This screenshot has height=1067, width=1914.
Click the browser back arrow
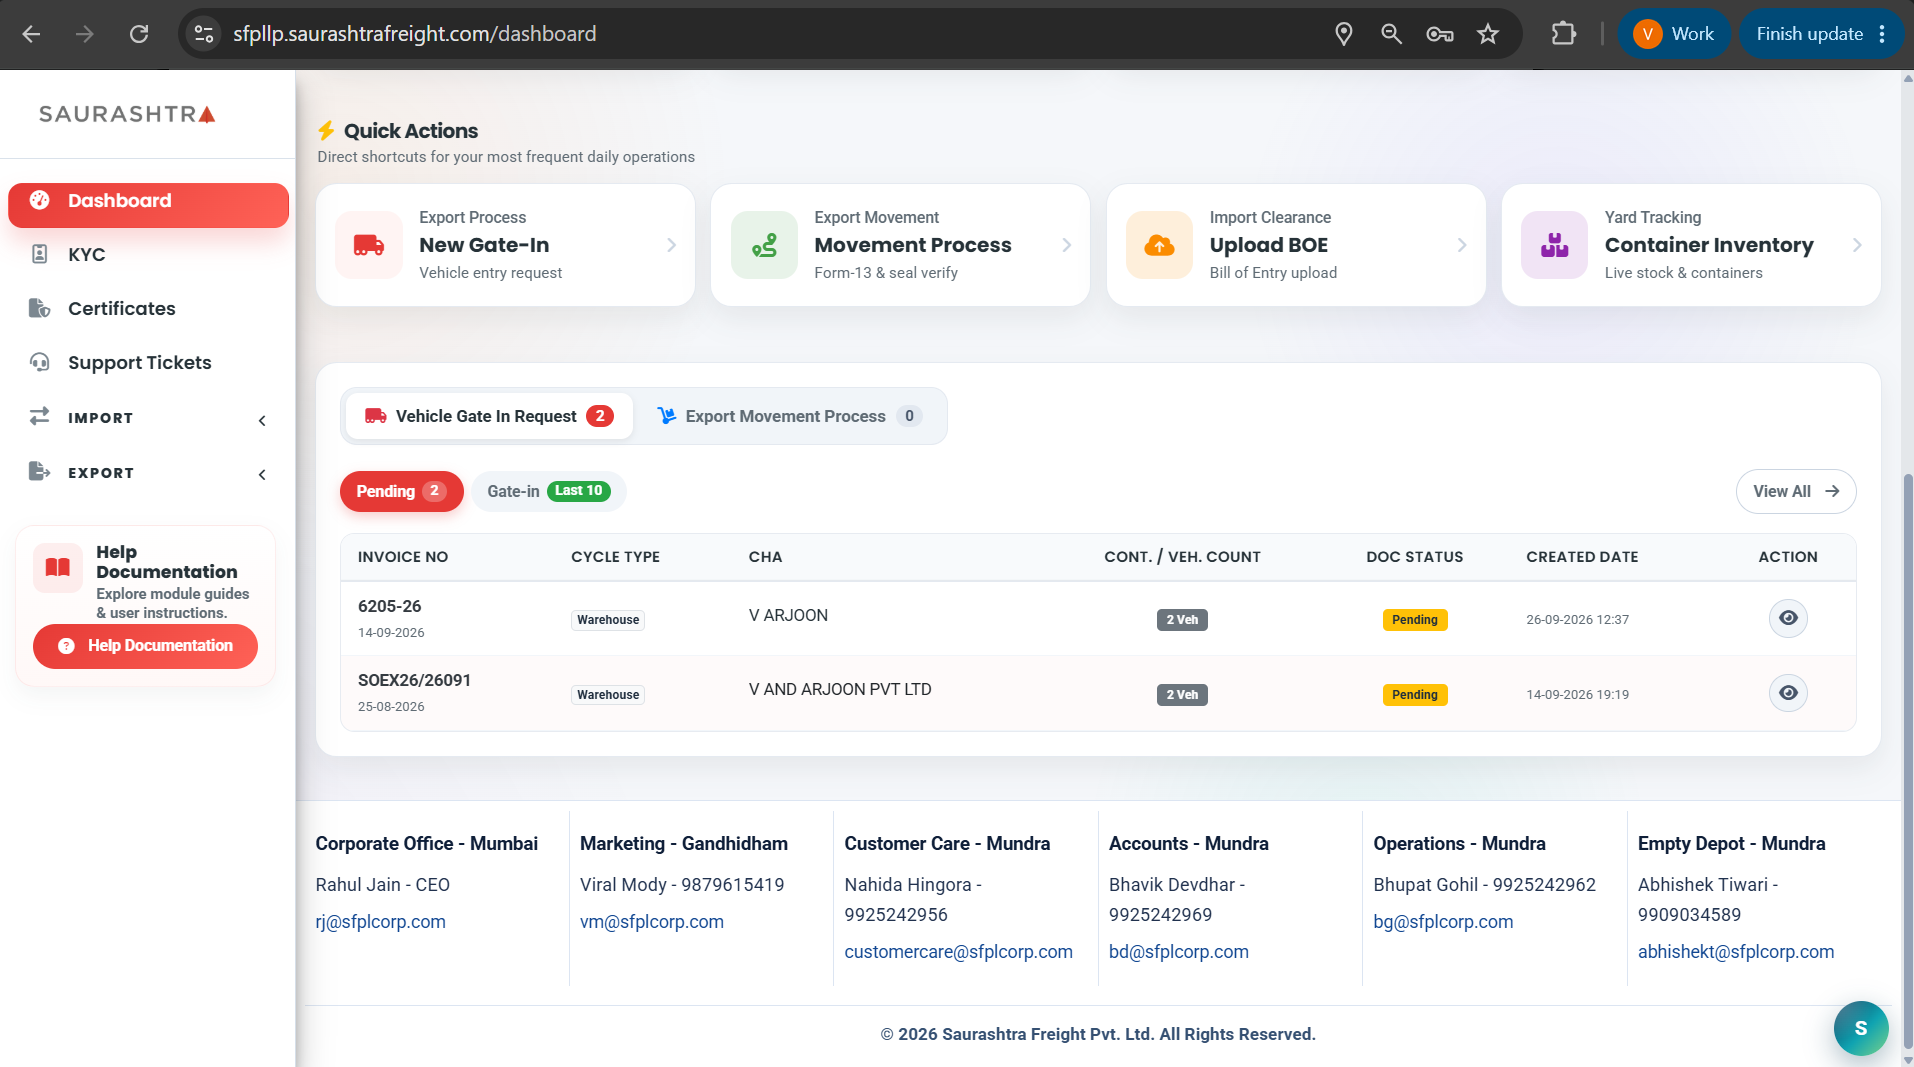click(x=32, y=34)
